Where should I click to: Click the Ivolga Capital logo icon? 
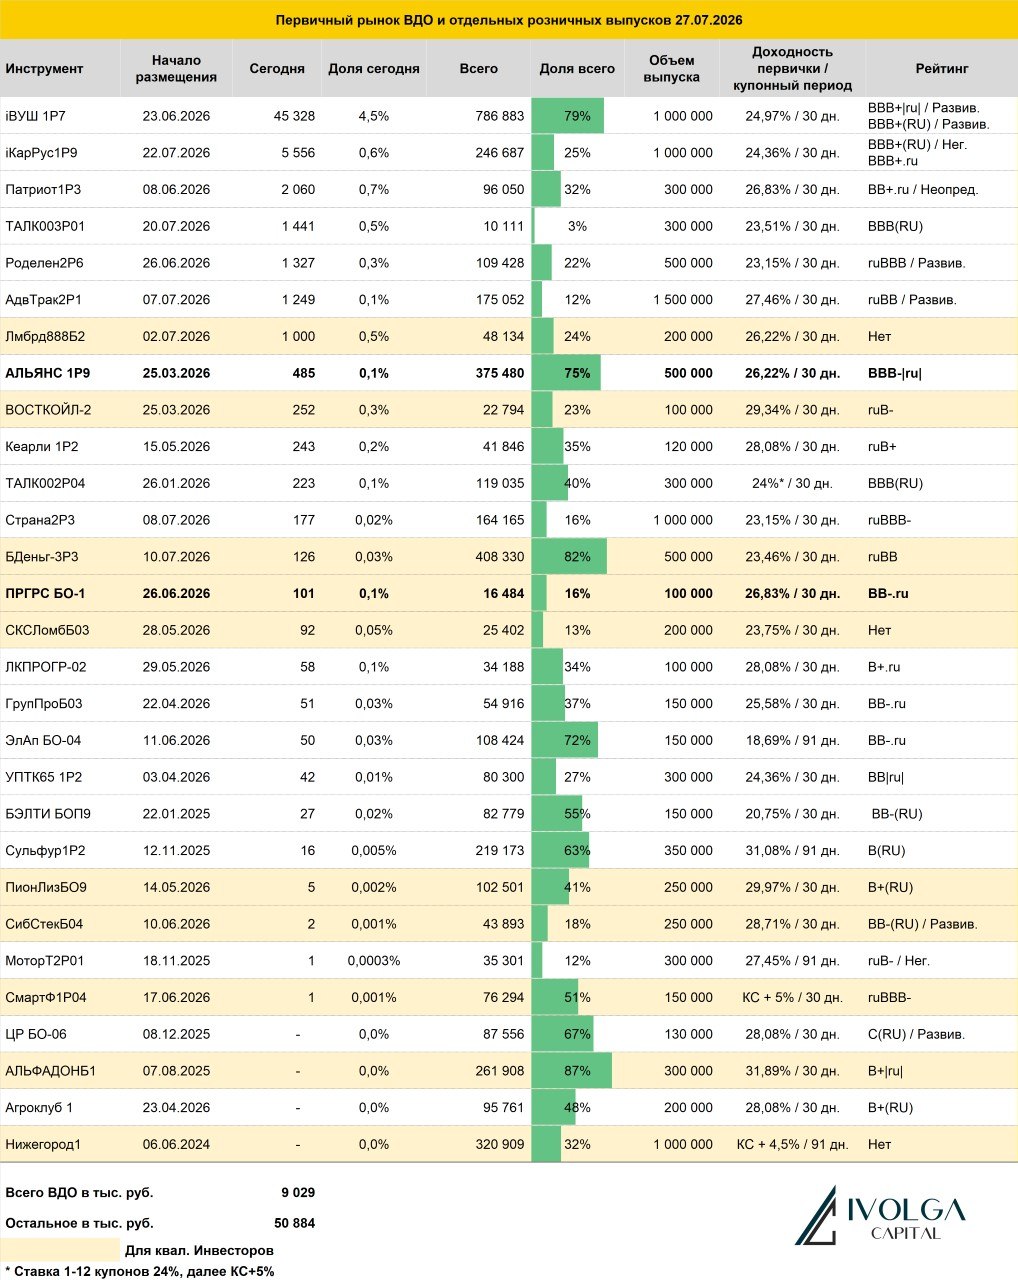[816, 1215]
